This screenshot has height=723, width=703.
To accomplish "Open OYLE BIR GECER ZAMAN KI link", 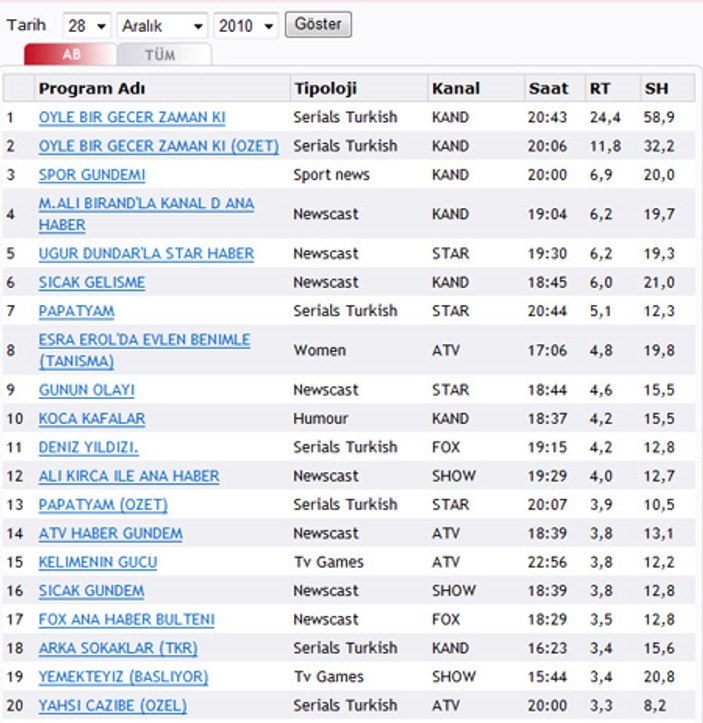I will (x=132, y=118).
